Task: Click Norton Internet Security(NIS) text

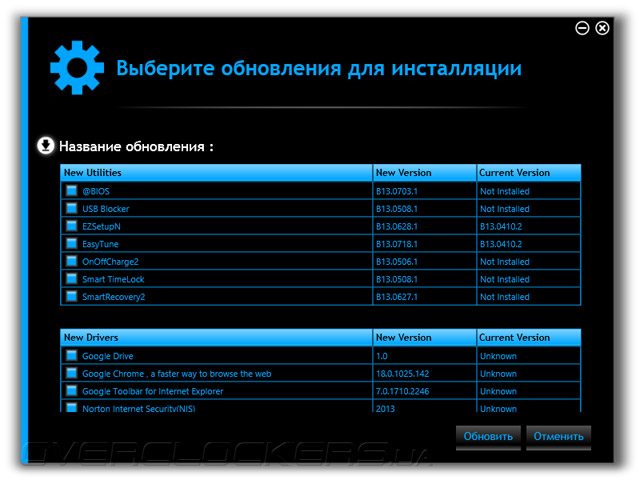Action: [x=139, y=408]
